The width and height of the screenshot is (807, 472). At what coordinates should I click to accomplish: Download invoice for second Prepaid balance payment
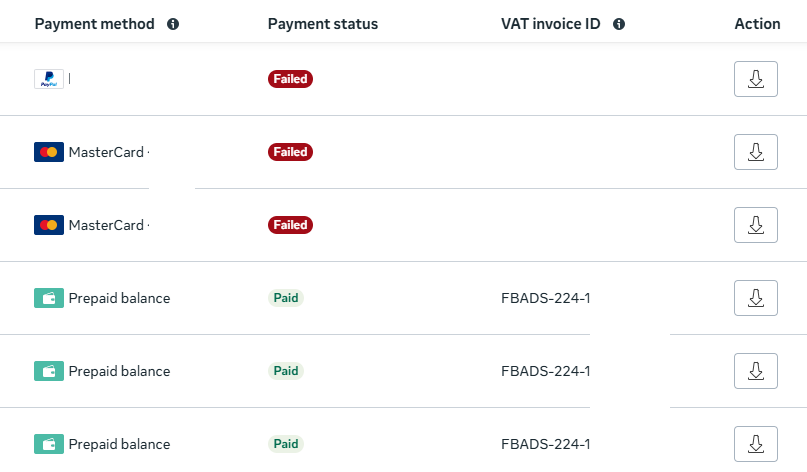coord(755,371)
